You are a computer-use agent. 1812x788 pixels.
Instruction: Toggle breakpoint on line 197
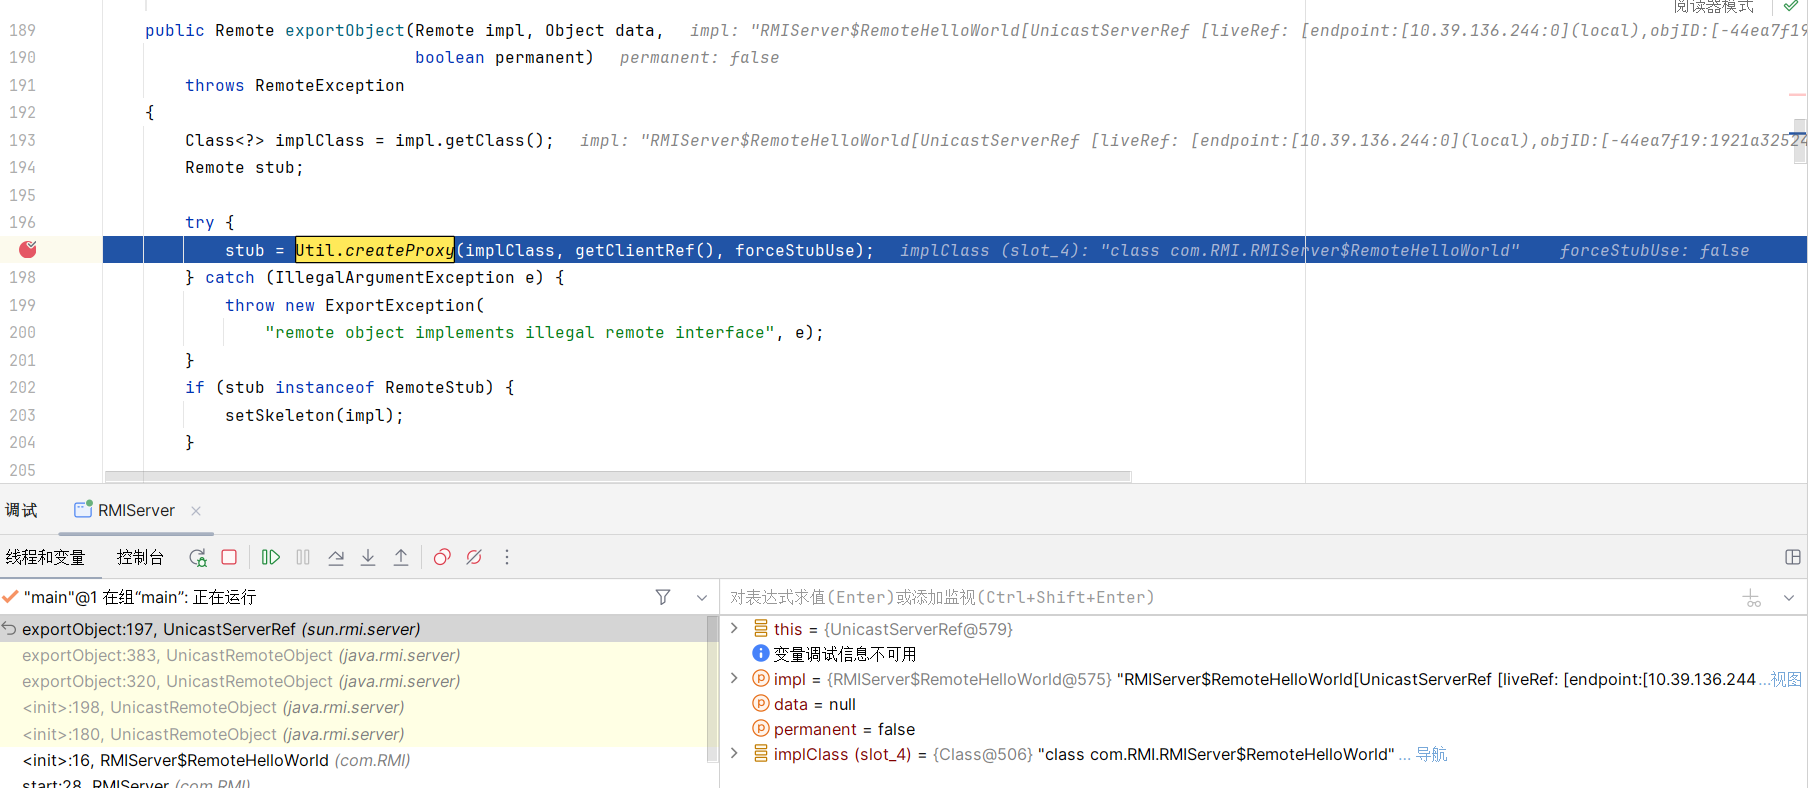coord(28,249)
